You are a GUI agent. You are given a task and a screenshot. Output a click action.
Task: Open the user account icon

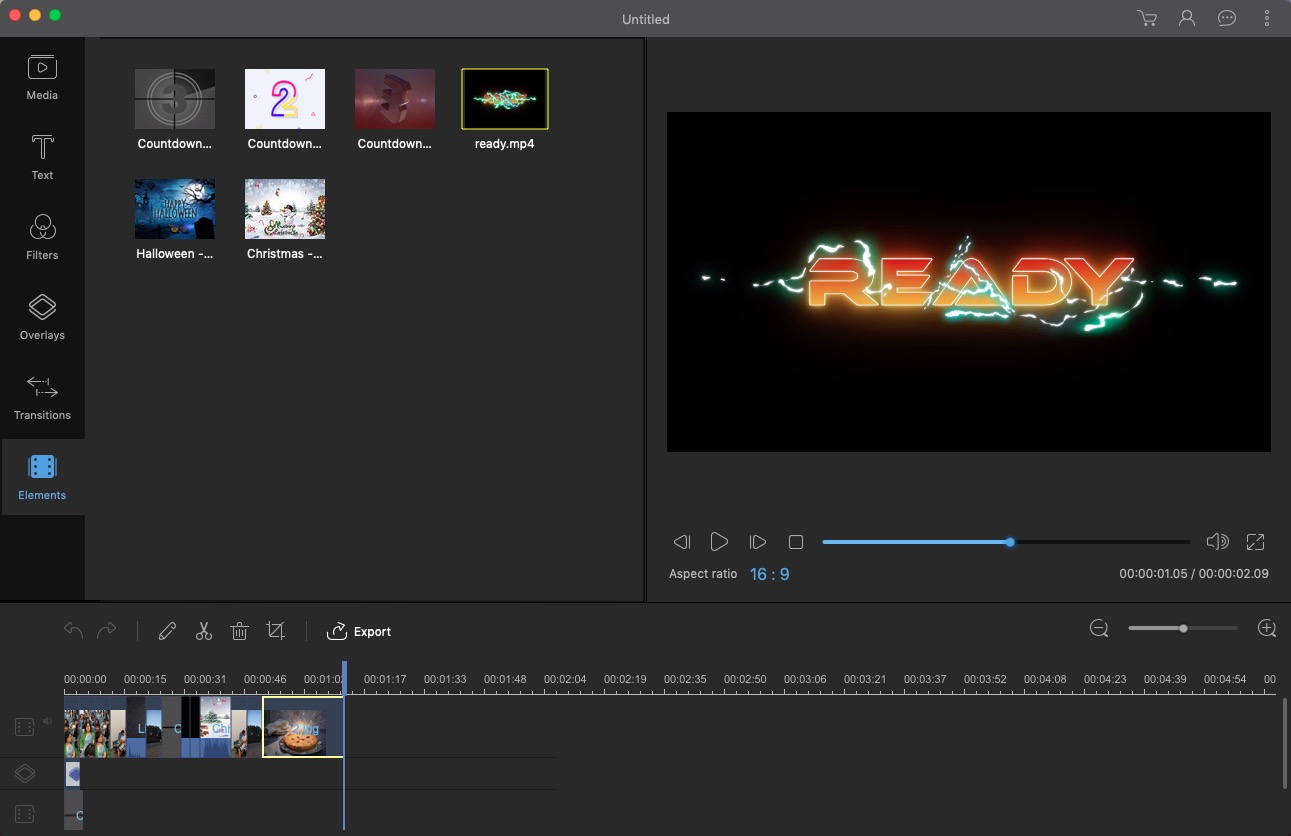[1187, 18]
